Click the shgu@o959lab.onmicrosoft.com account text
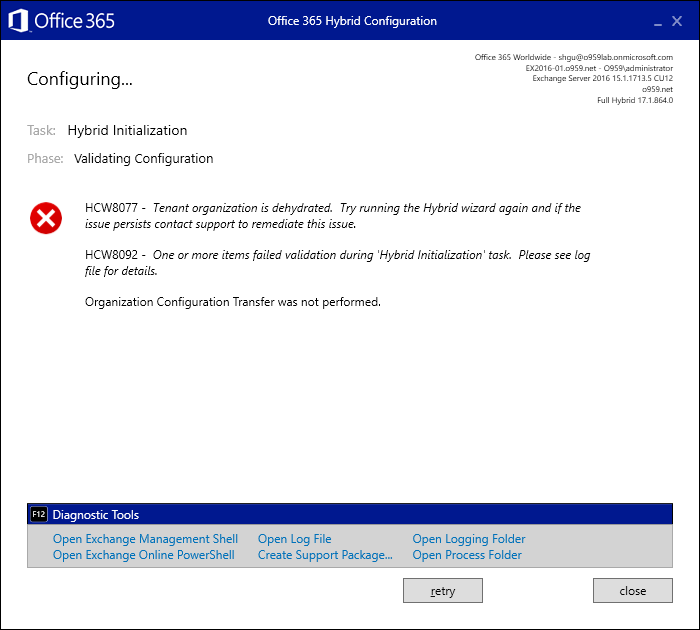 616,57
